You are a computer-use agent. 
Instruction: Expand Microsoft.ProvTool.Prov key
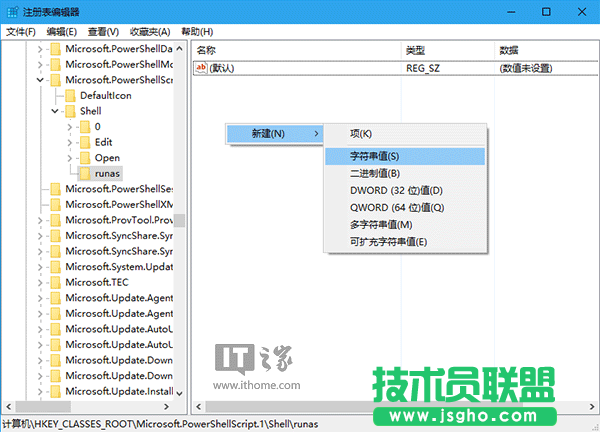tap(40, 220)
